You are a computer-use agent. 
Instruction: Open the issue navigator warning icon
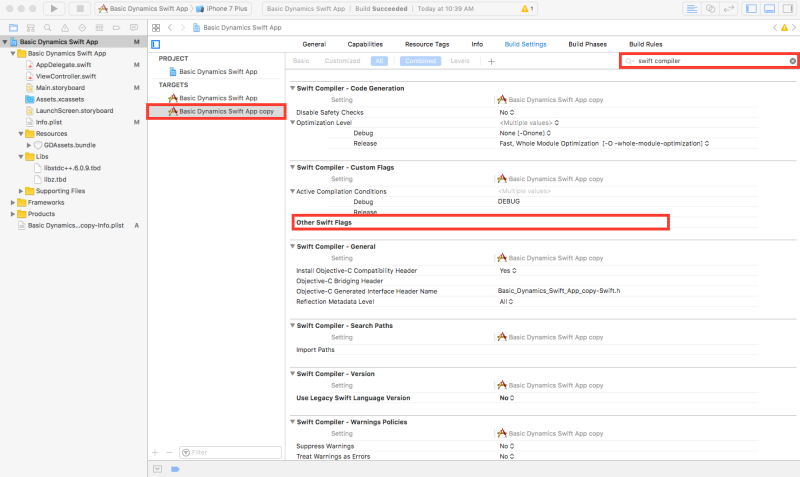coord(65,28)
